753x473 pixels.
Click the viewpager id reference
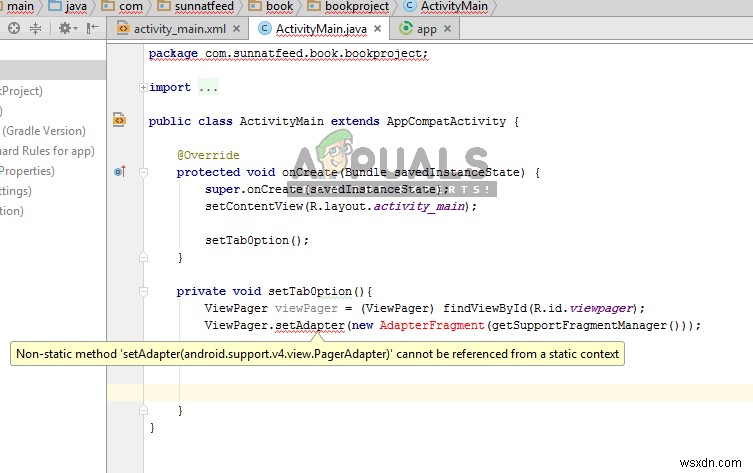tap(601, 308)
